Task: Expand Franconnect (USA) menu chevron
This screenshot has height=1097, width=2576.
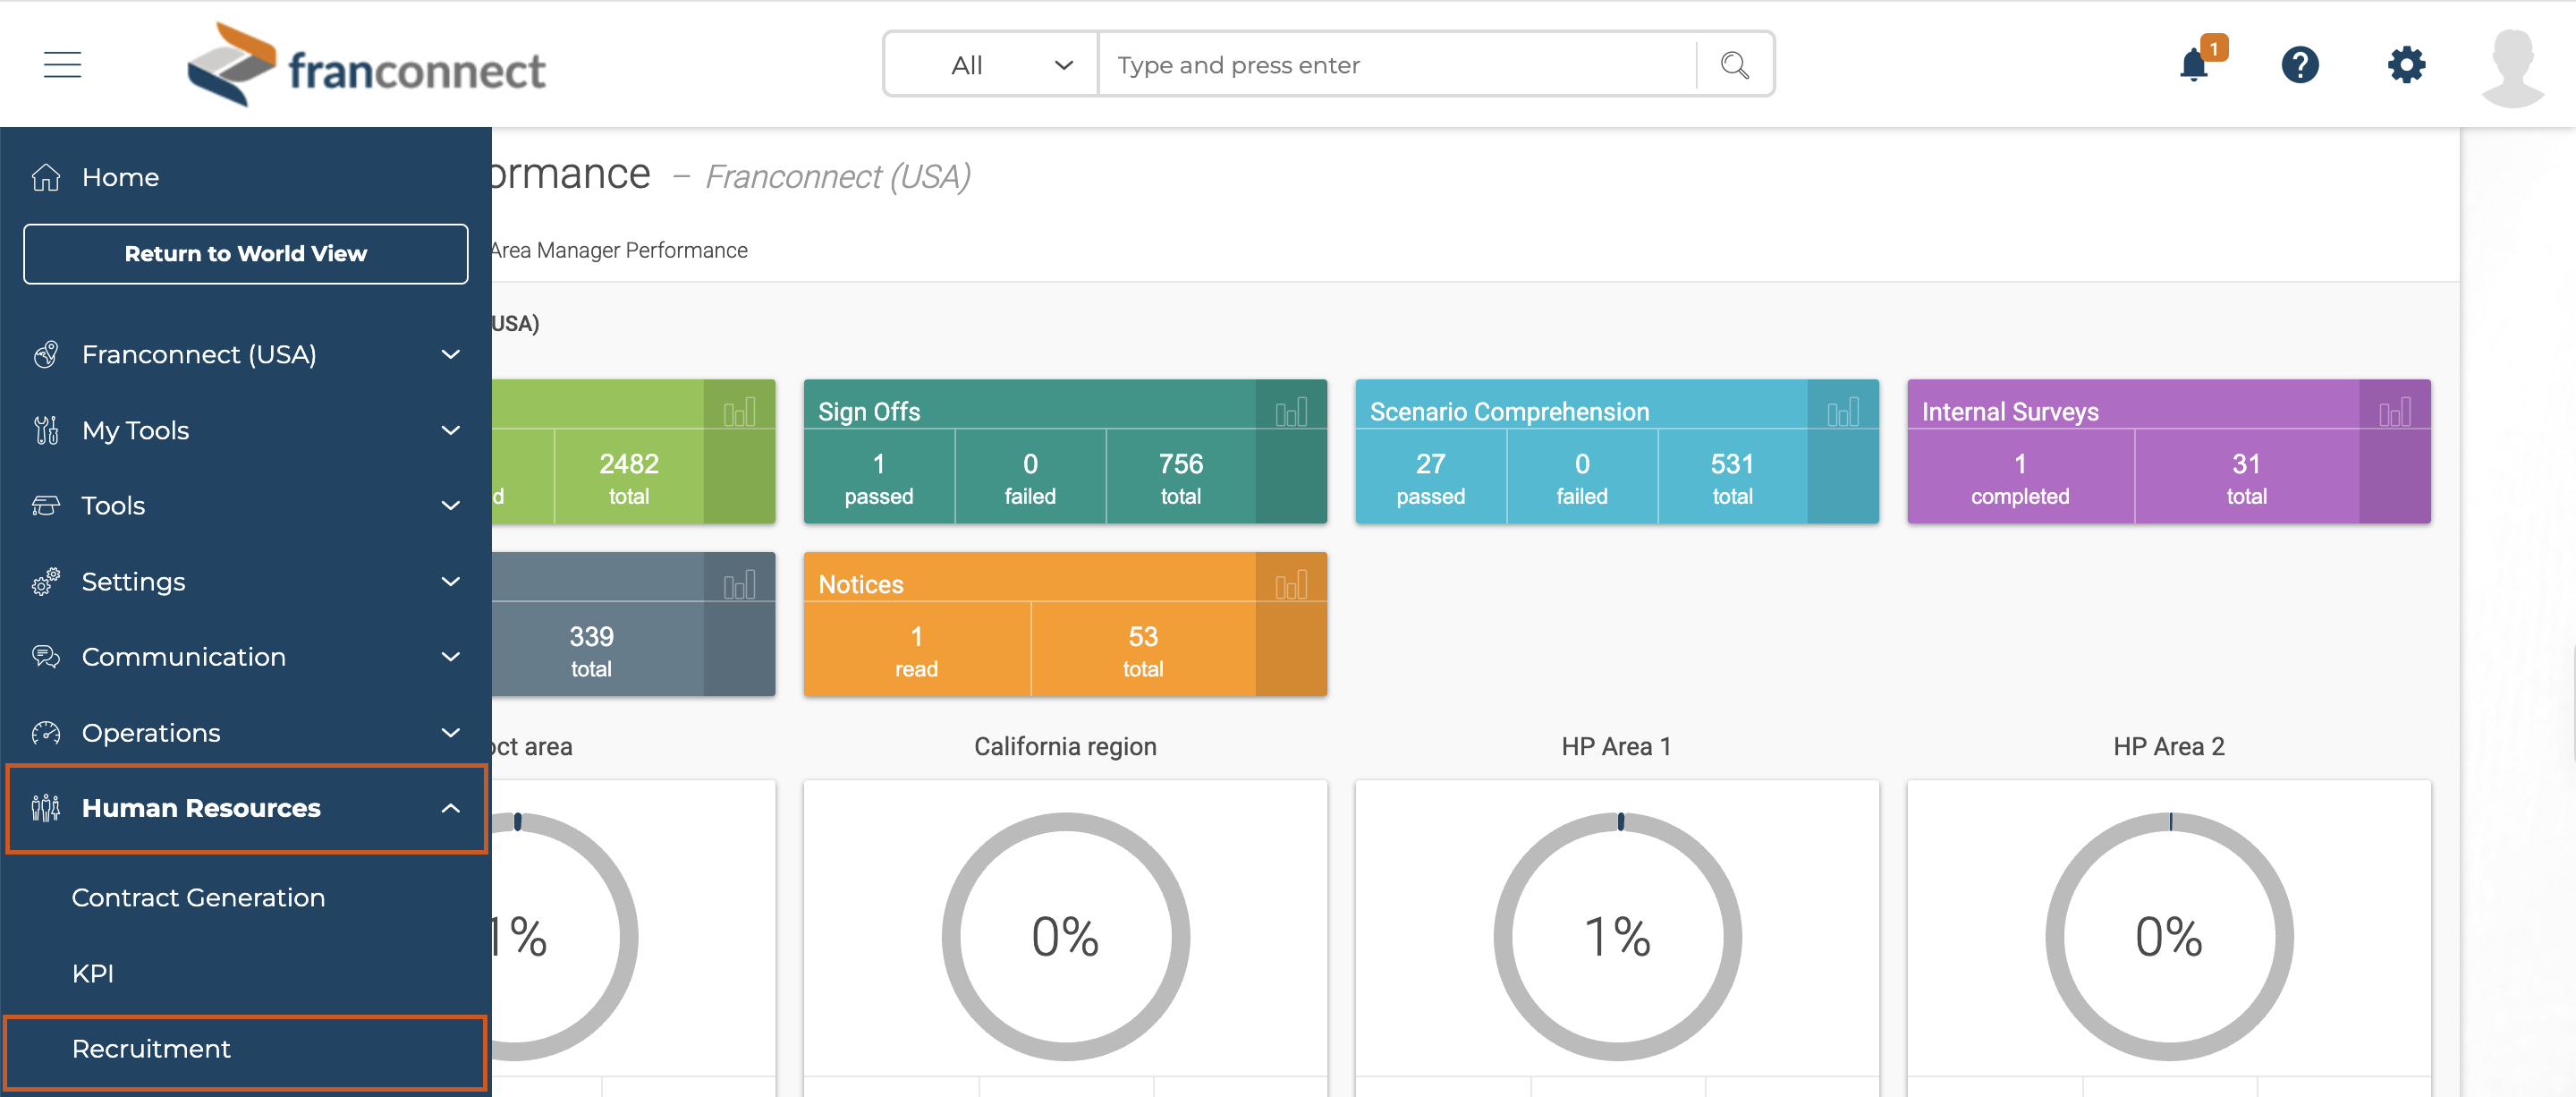Action: 451,354
